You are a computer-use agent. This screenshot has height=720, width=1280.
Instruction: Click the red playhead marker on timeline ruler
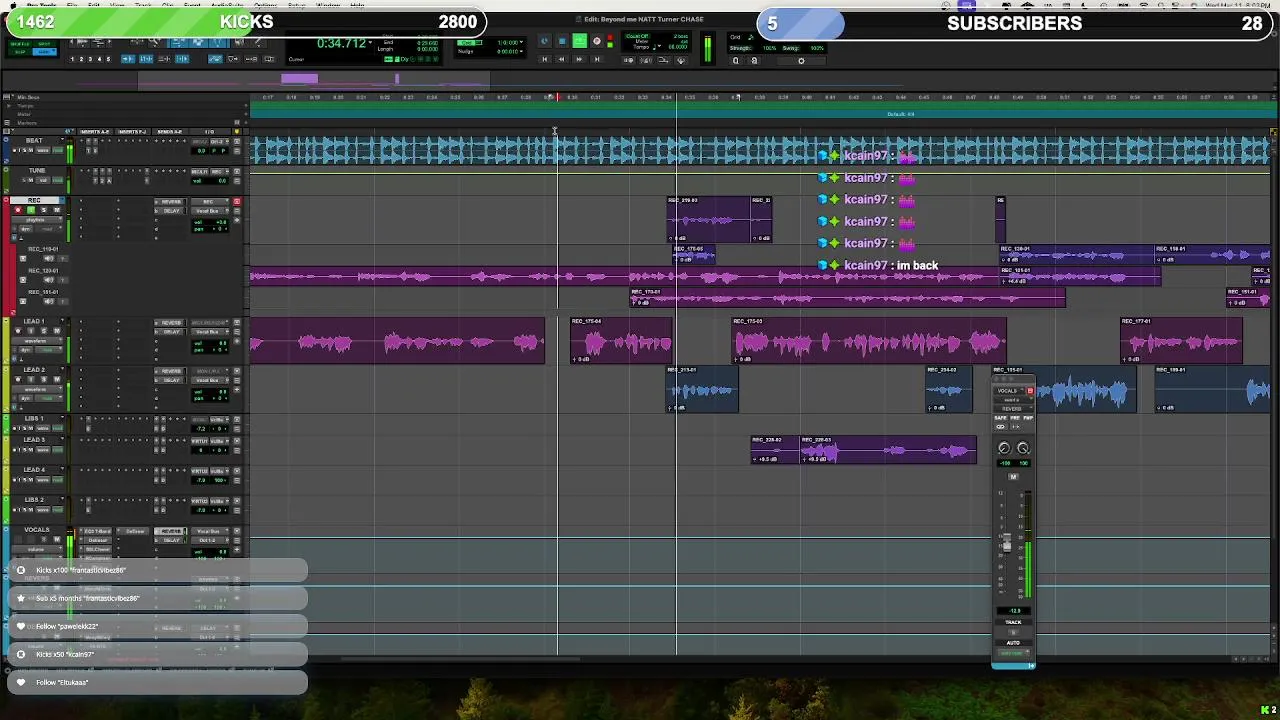point(558,97)
